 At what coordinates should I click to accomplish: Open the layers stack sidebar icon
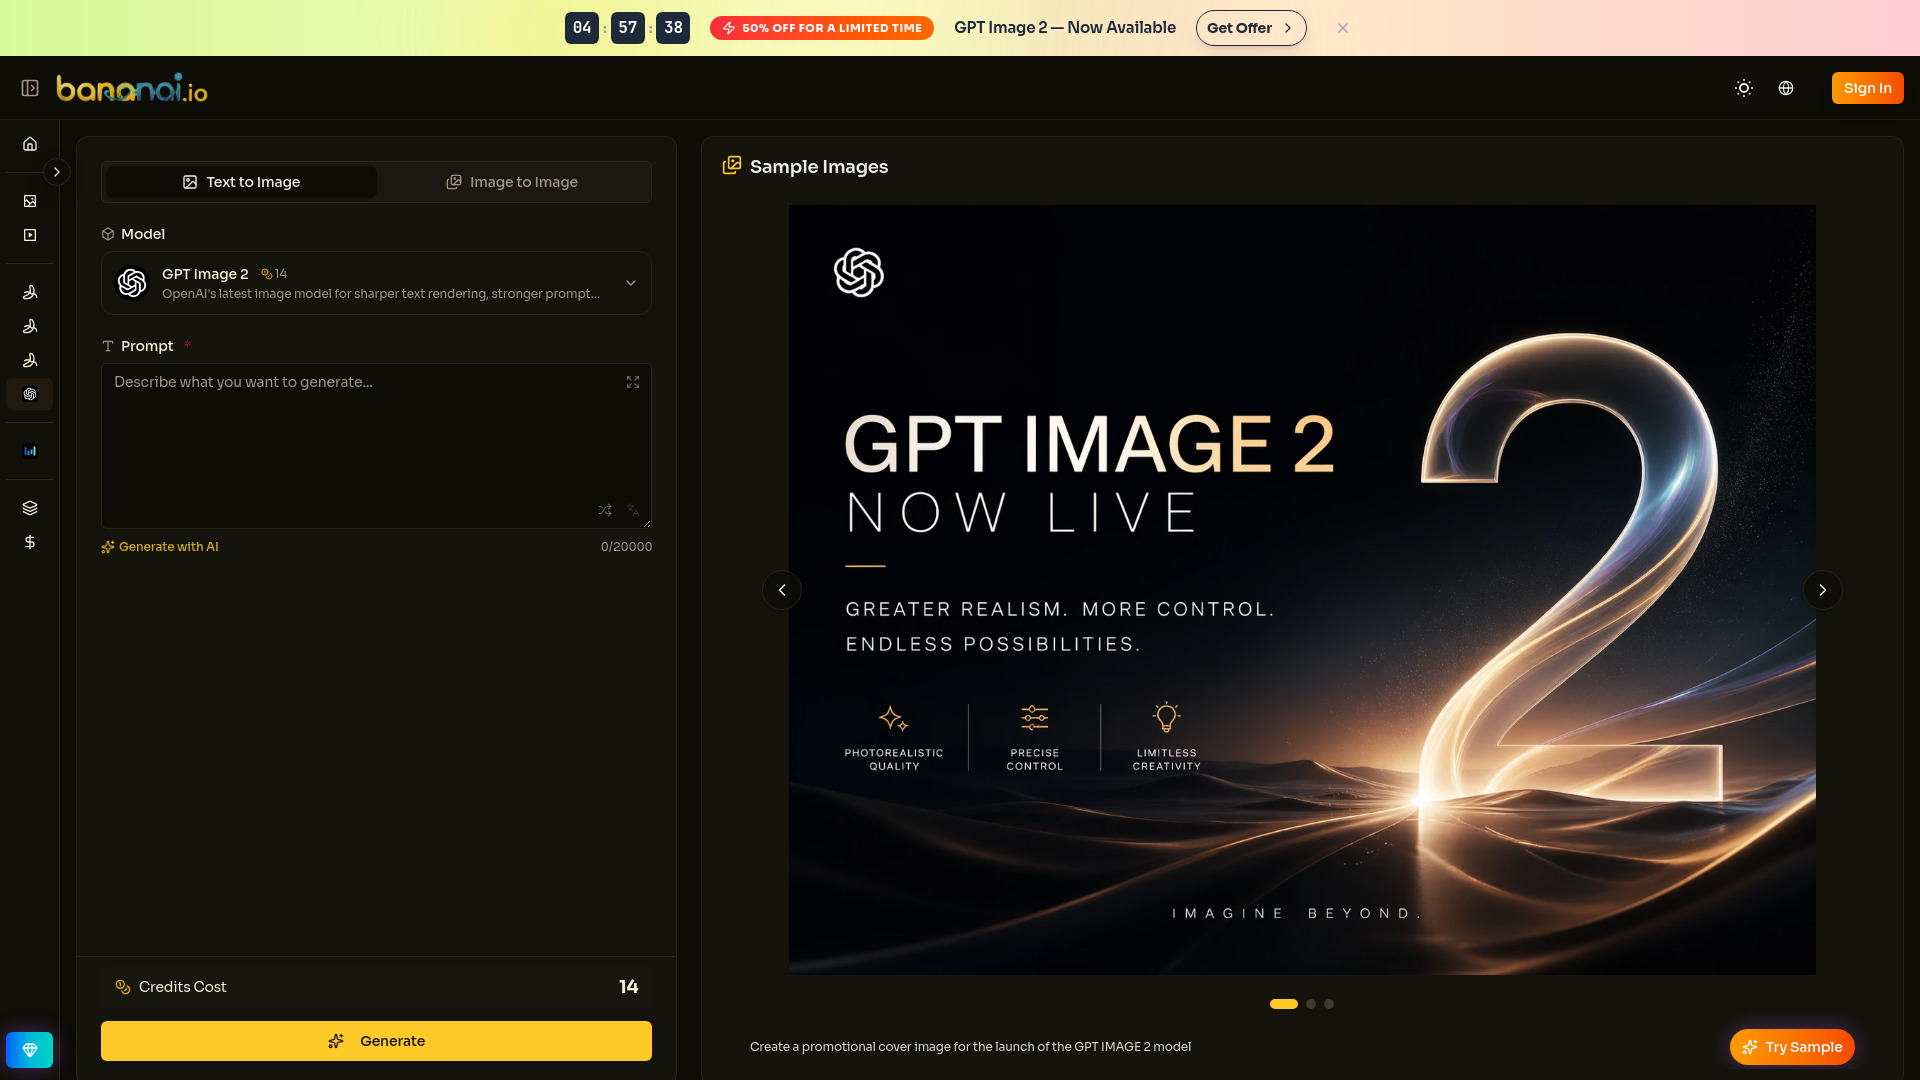(x=30, y=507)
